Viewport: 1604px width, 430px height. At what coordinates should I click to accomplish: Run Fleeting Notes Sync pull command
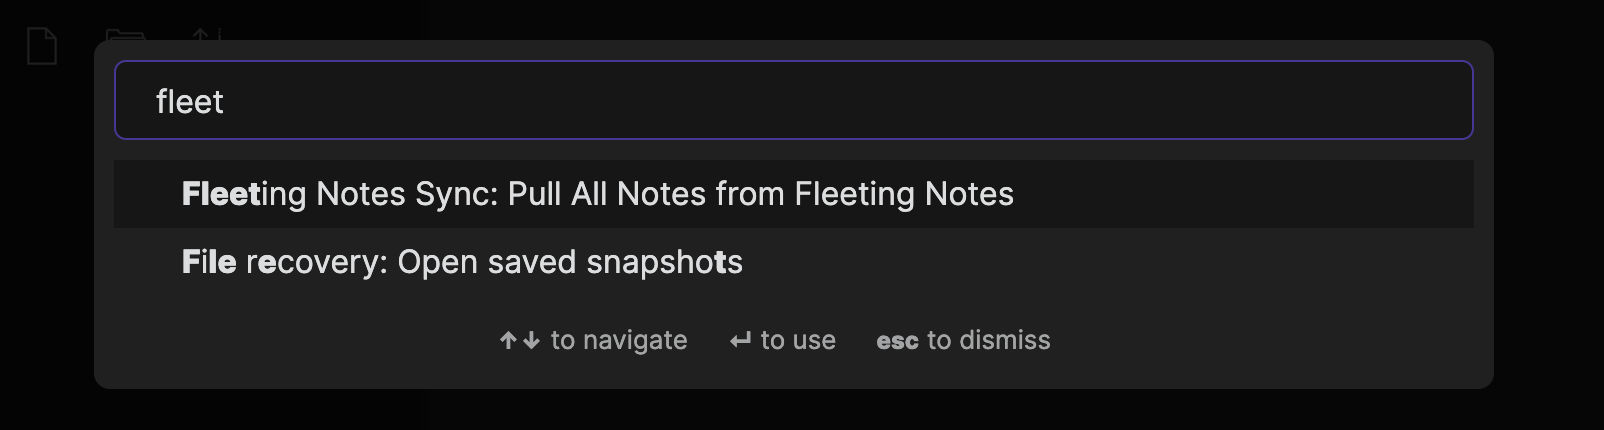pos(597,194)
